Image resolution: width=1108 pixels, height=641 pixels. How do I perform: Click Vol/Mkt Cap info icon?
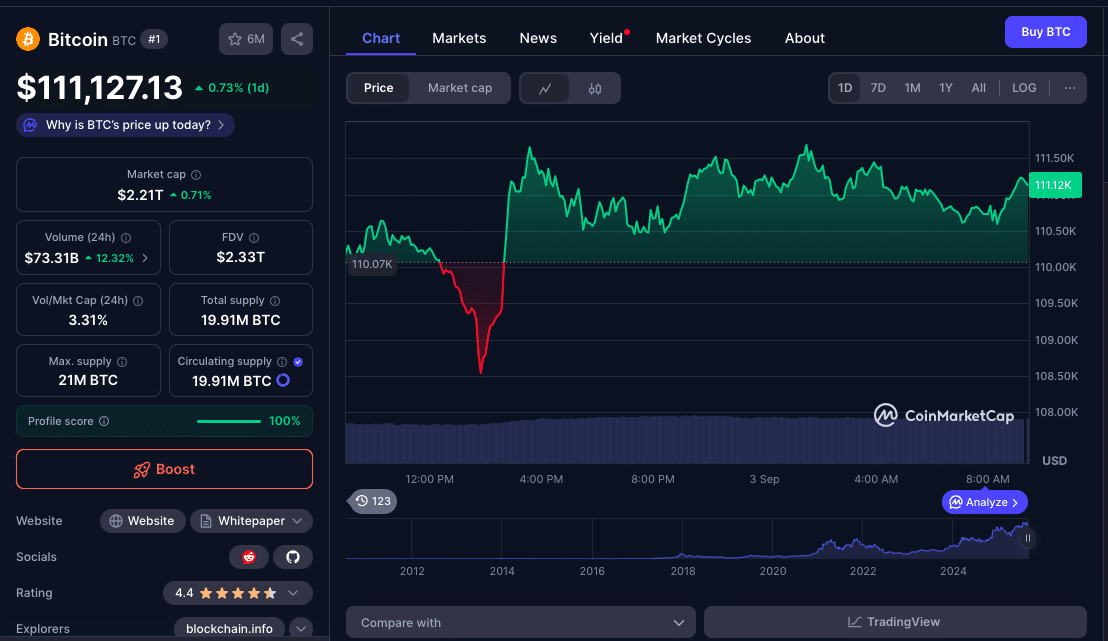pyautogui.click(x=138, y=301)
